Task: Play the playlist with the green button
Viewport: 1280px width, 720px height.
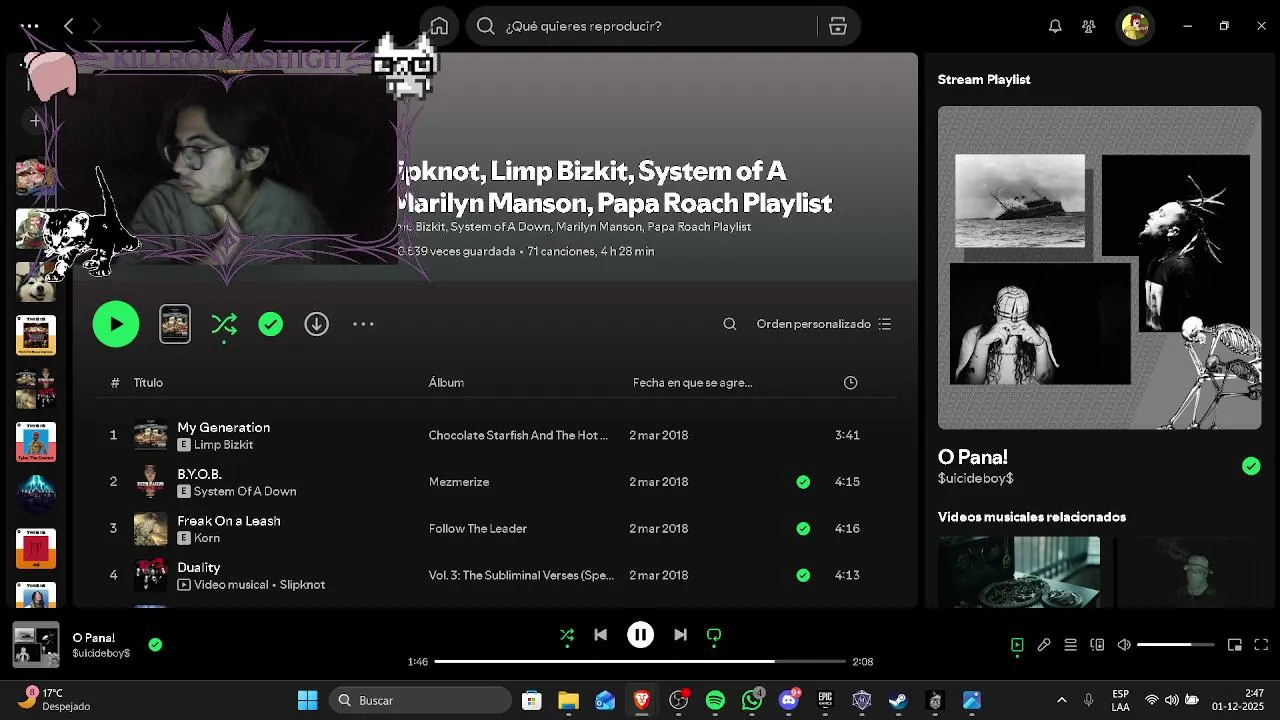Action: pos(116,324)
